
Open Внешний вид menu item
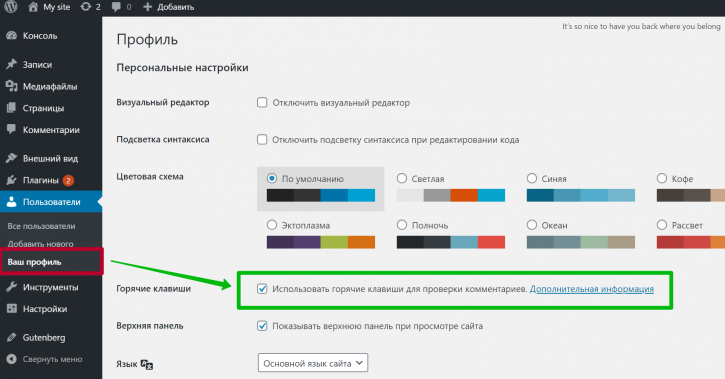click(51, 158)
